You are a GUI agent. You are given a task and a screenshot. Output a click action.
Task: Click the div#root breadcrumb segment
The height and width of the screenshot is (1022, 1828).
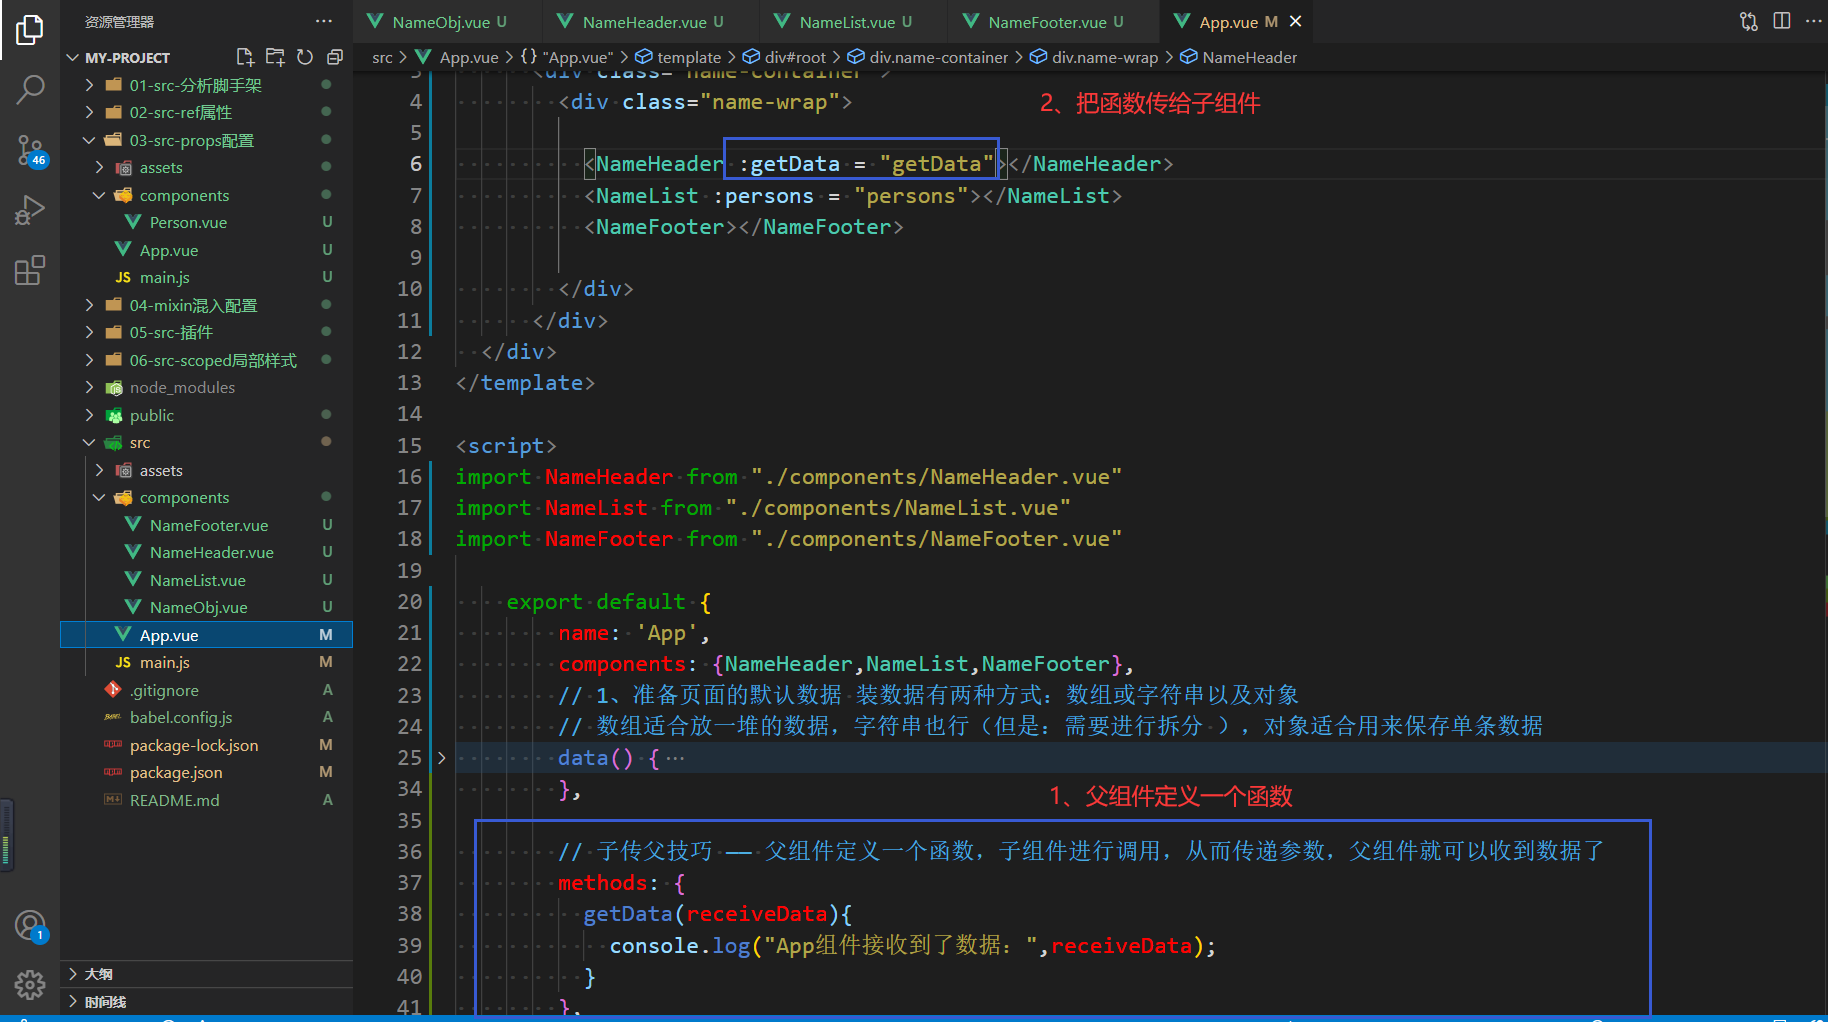785,58
